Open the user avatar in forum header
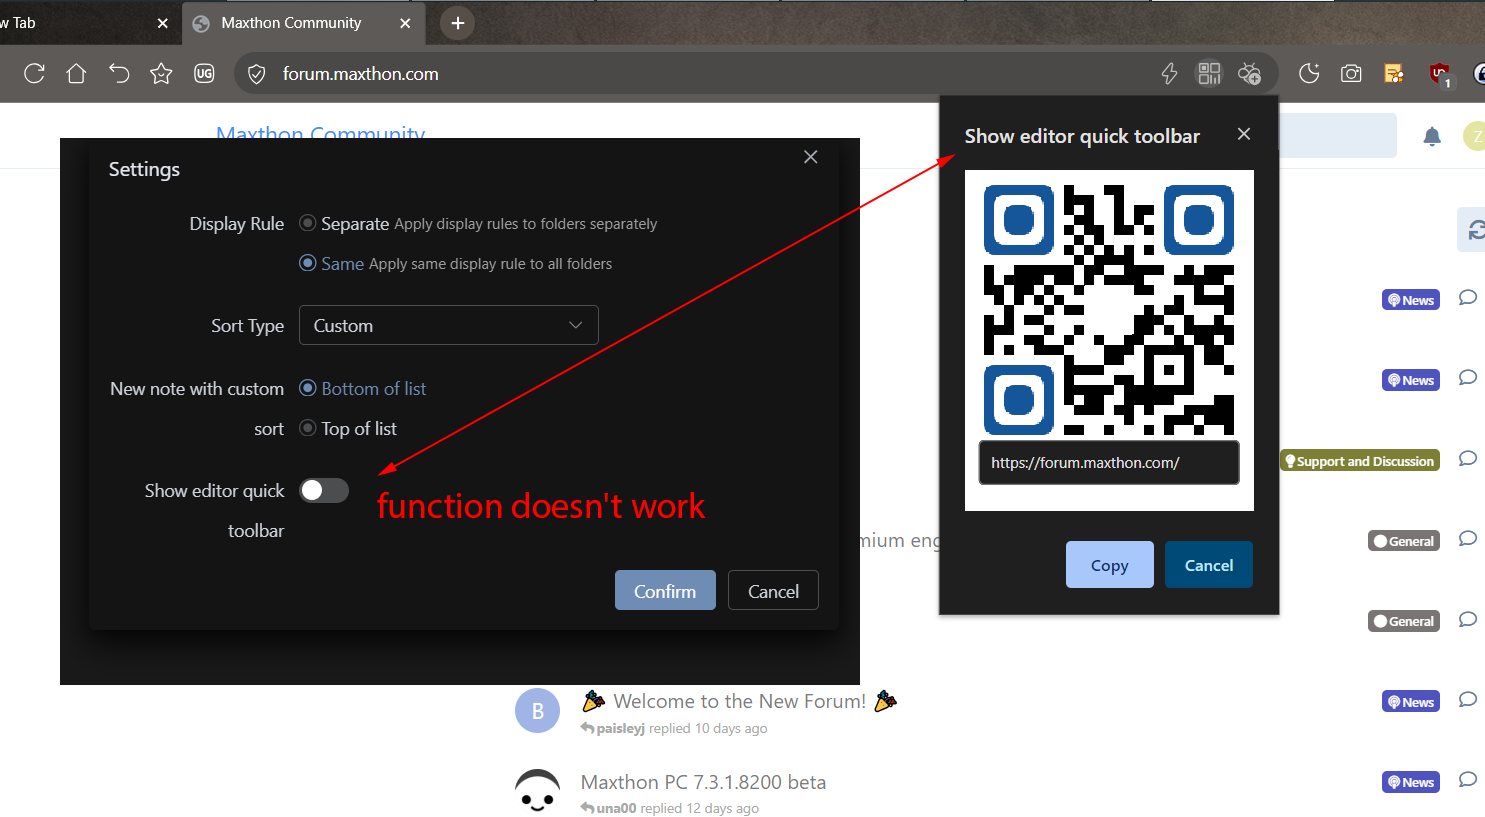 click(x=1474, y=136)
